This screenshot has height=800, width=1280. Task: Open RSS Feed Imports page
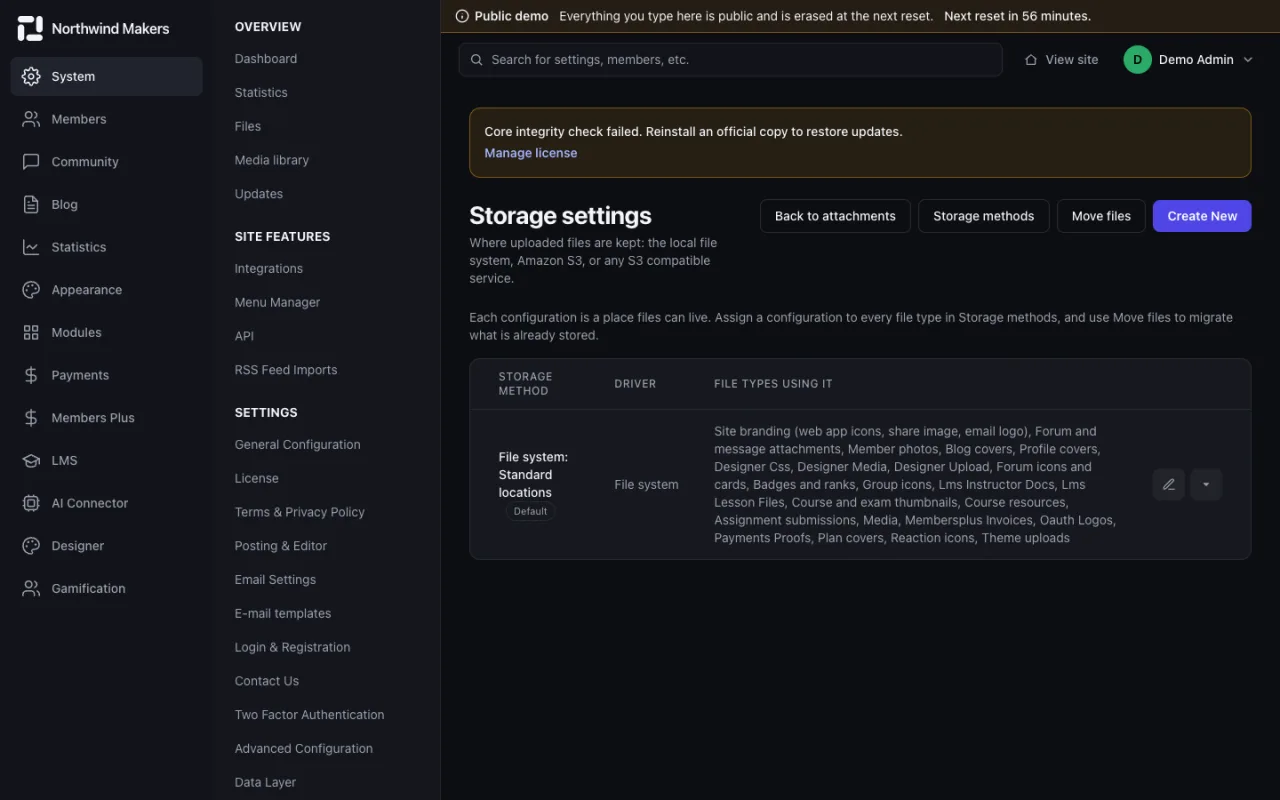(x=286, y=370)
